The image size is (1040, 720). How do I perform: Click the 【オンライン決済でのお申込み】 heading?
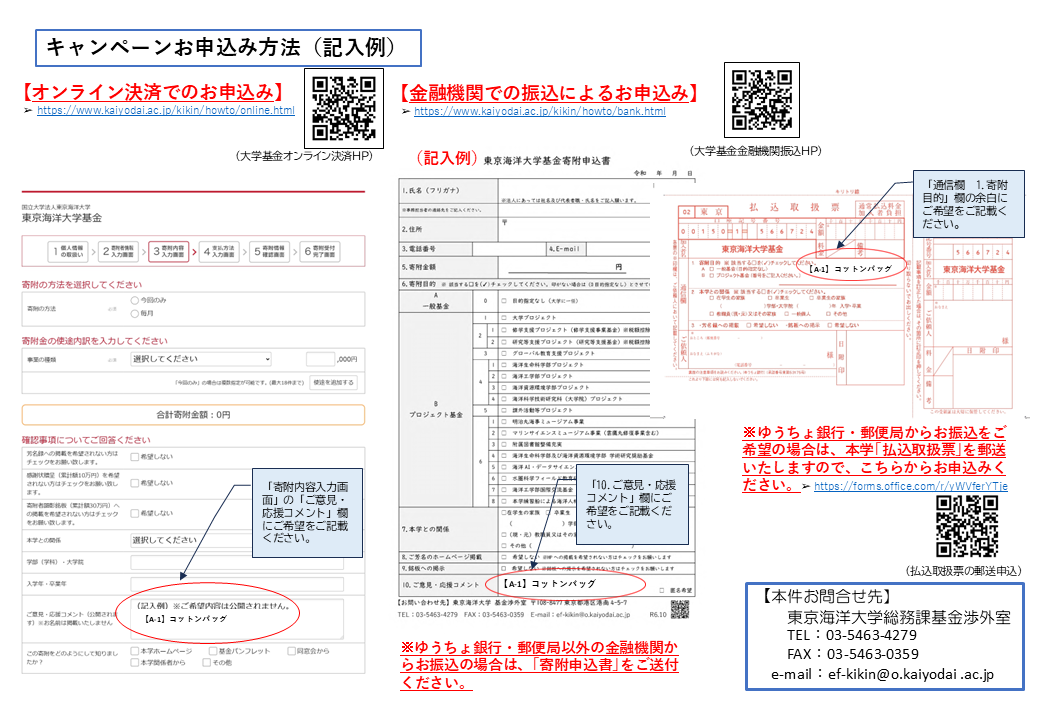coord(153,91)
